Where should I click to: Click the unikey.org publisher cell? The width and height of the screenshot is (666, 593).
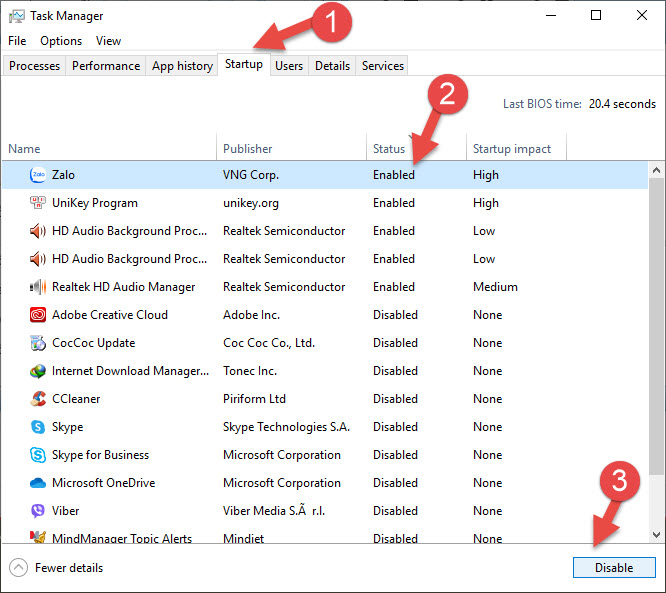[251, 203]
